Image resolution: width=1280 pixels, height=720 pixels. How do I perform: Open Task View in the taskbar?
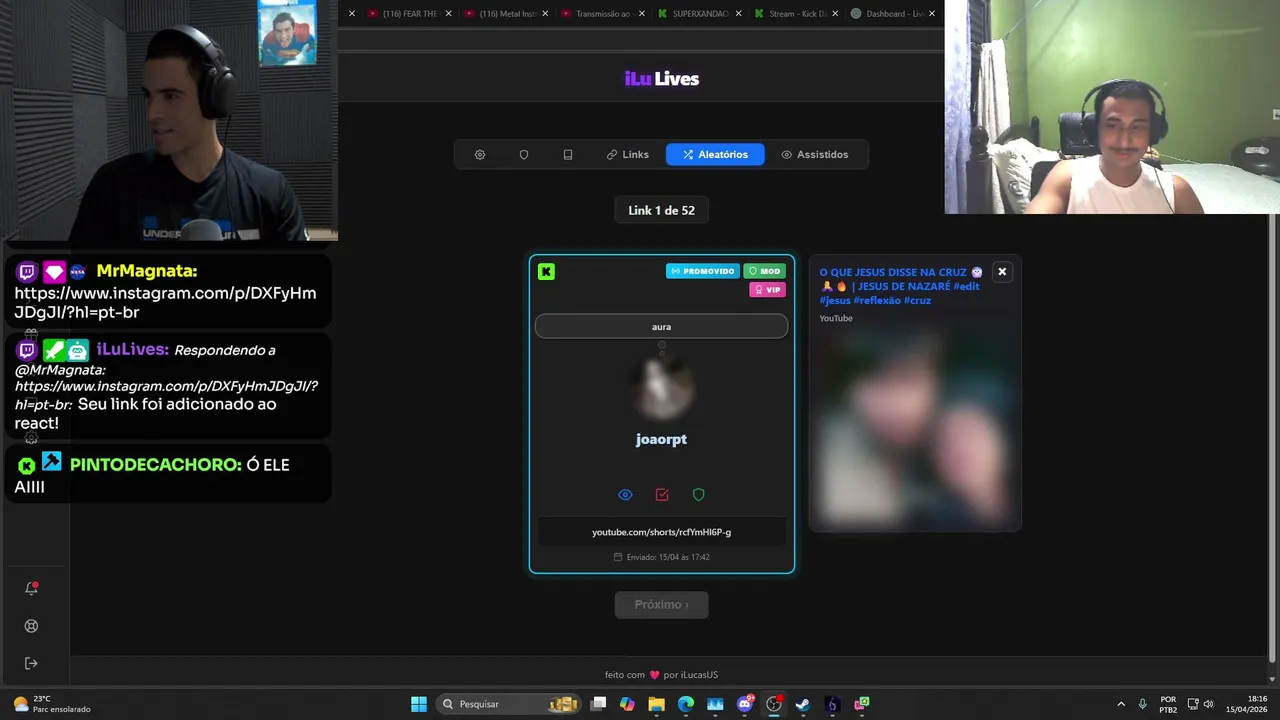598,704
